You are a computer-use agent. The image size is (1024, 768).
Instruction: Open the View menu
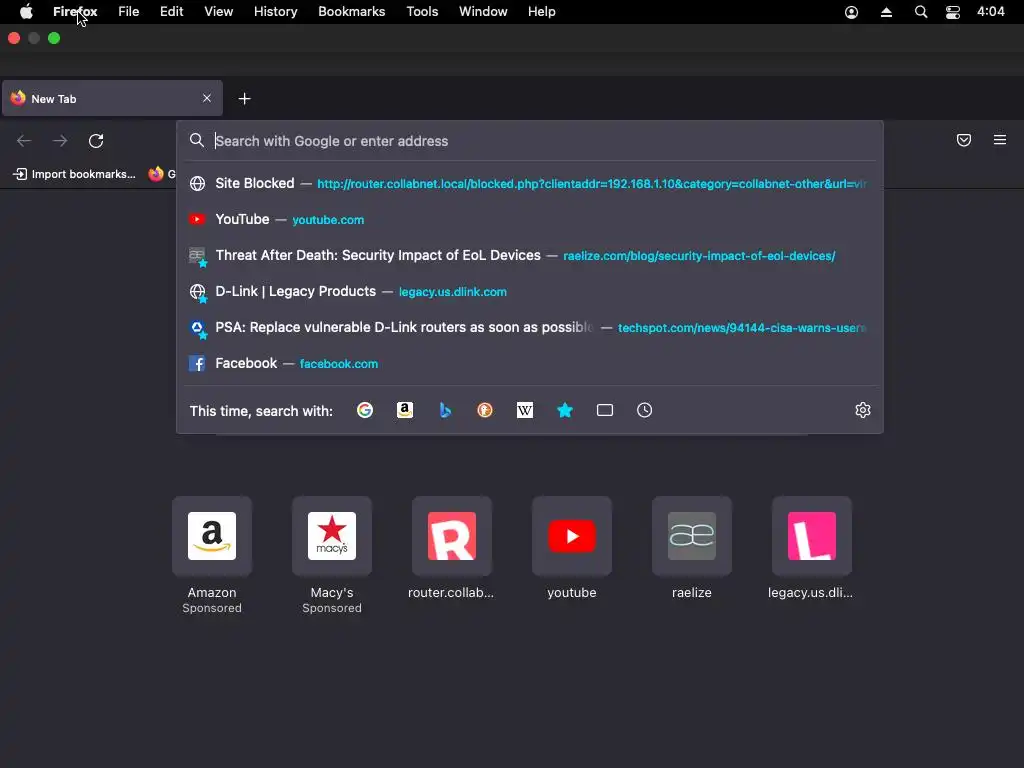[x=219, y=12]
